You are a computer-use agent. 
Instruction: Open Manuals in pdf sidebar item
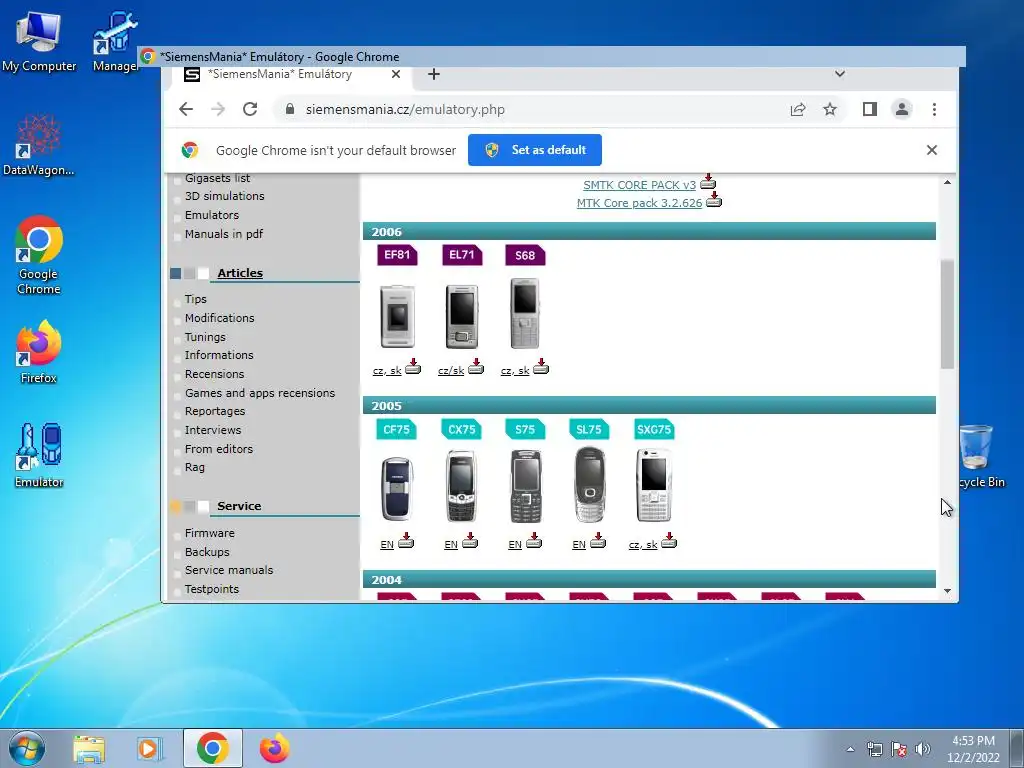pyautogui.click(x=224, y=234)
